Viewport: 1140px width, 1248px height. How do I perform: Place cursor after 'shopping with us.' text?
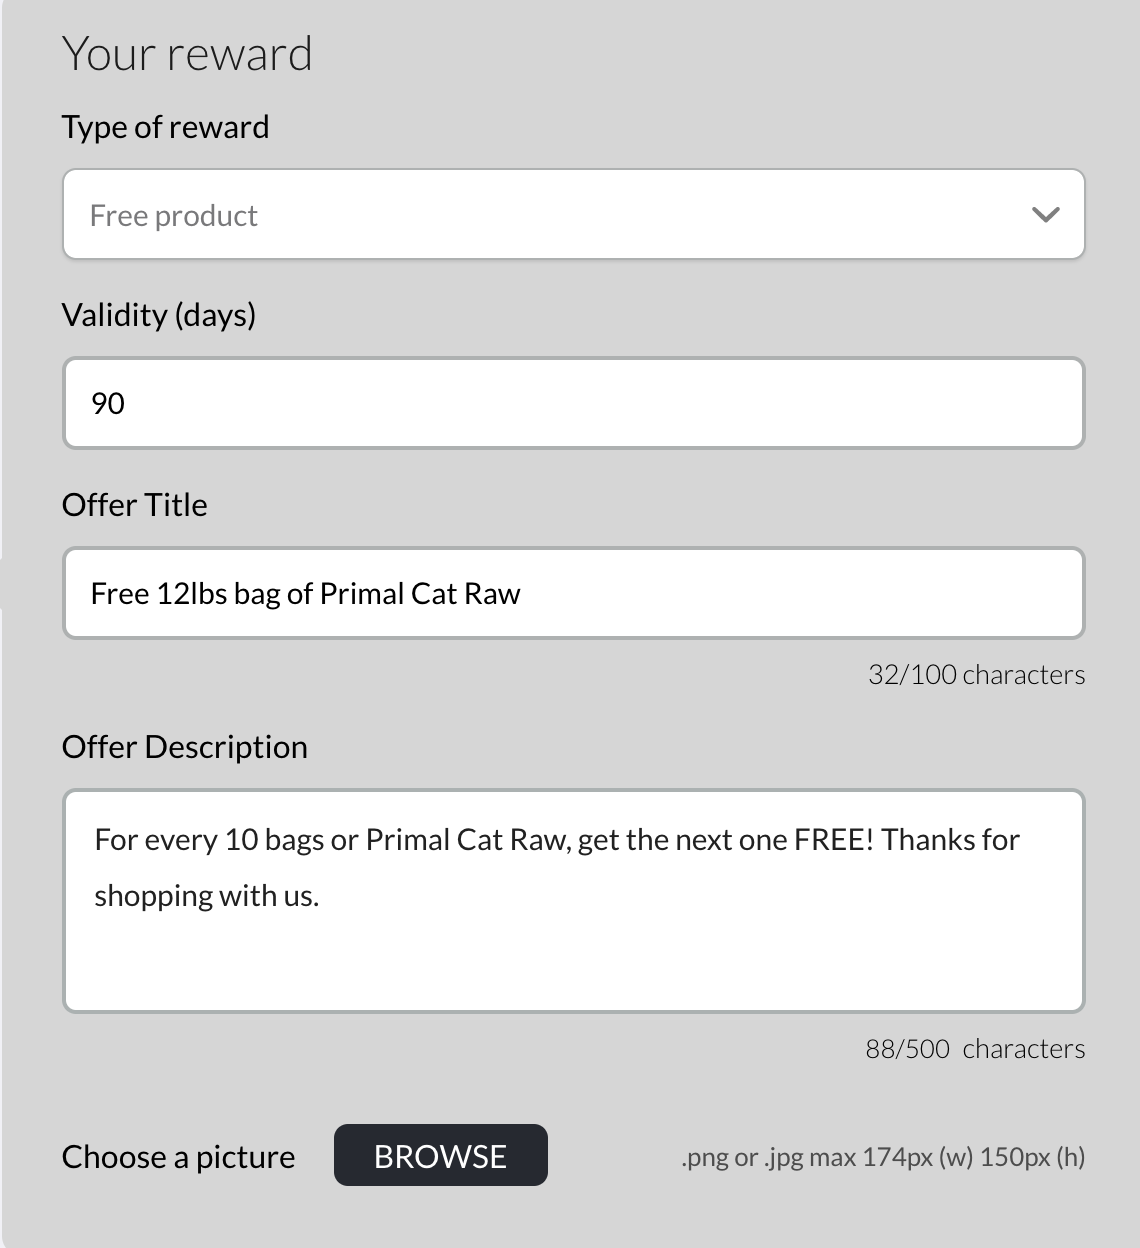coord(322,896)
